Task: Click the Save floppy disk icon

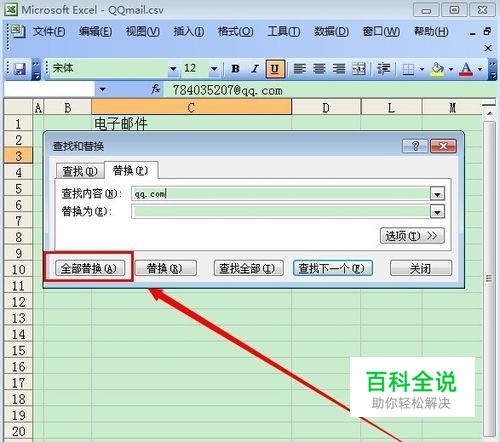Action: (19, 69)
